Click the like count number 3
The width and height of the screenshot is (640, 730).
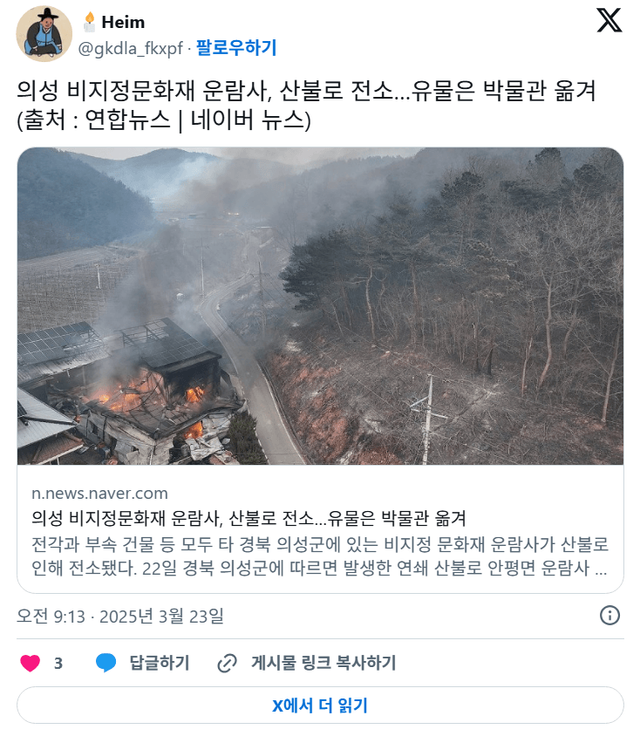coord(58,663)
